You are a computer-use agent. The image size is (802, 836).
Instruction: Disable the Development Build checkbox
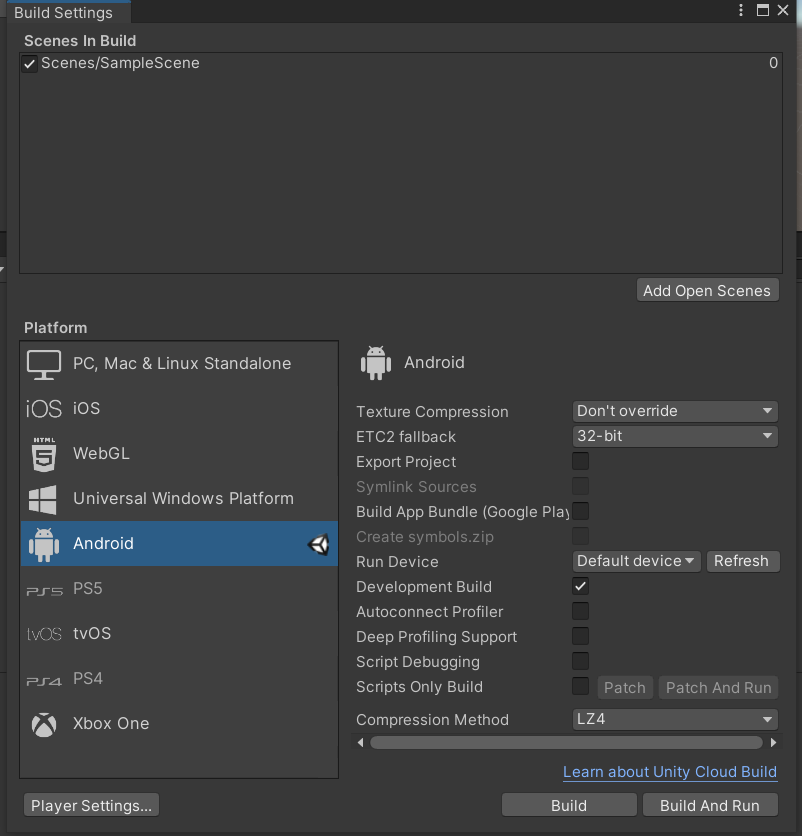[x=580, y=586]
